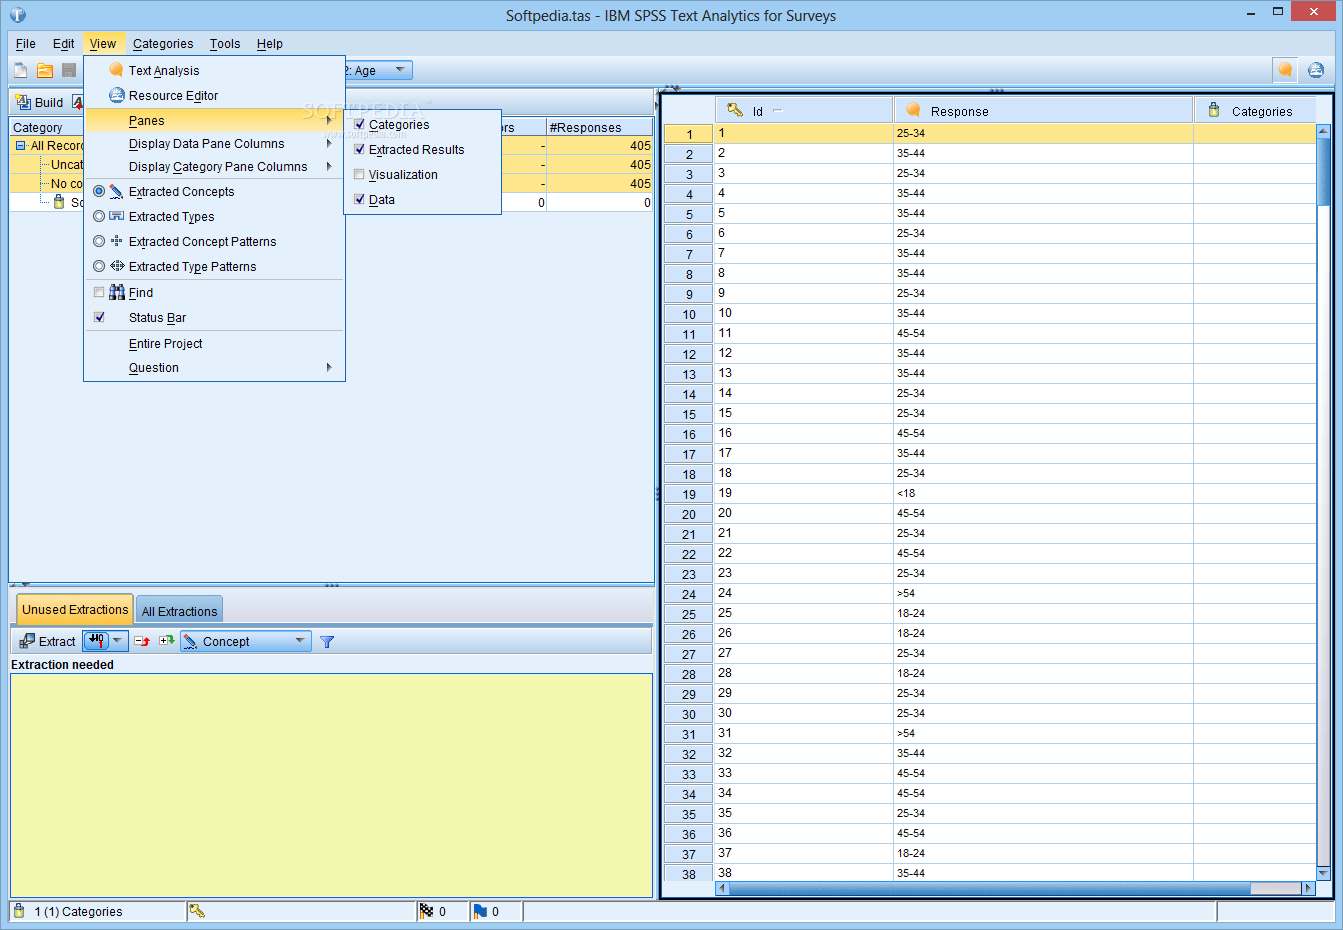Select row header 19 in data table
This screenshot has width=1343, height=930.
689,494
